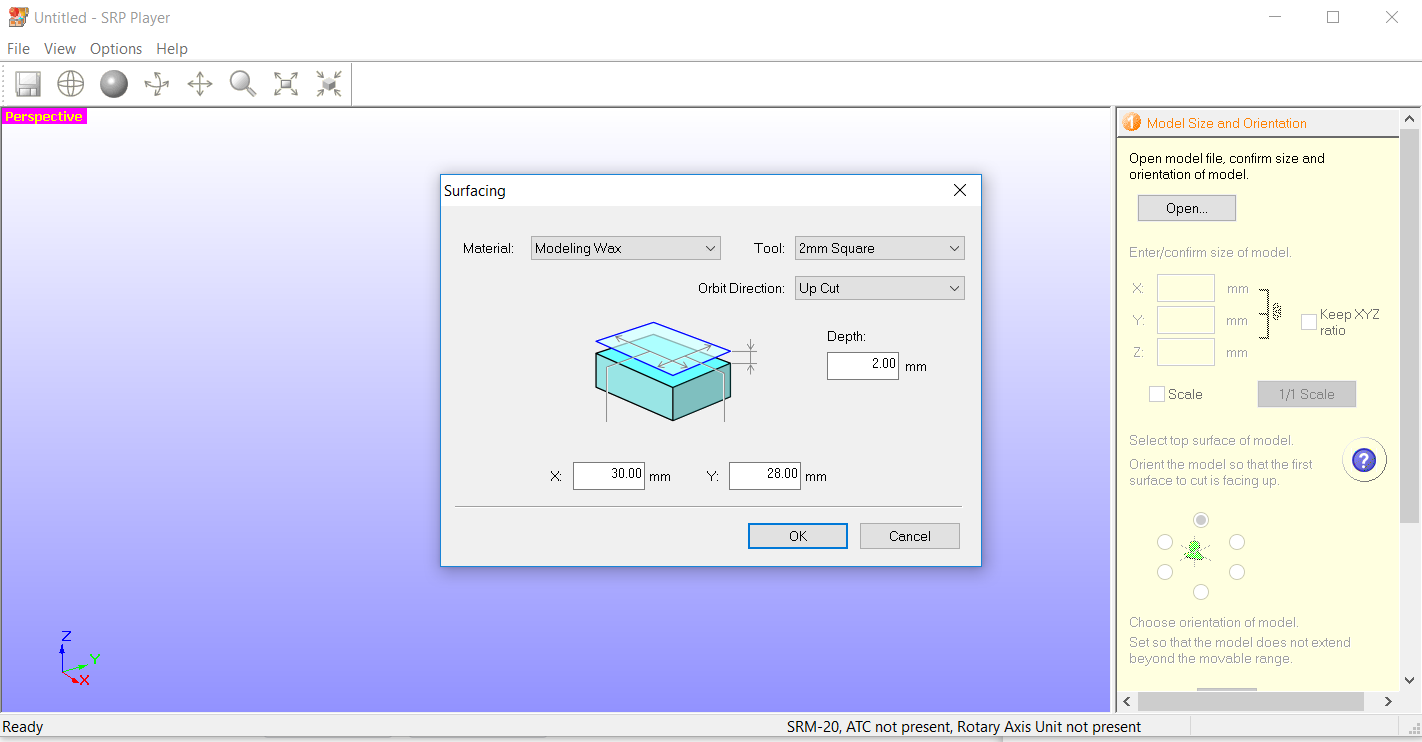Screen dimensions: 1422x742
Task: Click the Fit to Screen toolbar icon
Action: pyautogui.click(x=286, y=84)
